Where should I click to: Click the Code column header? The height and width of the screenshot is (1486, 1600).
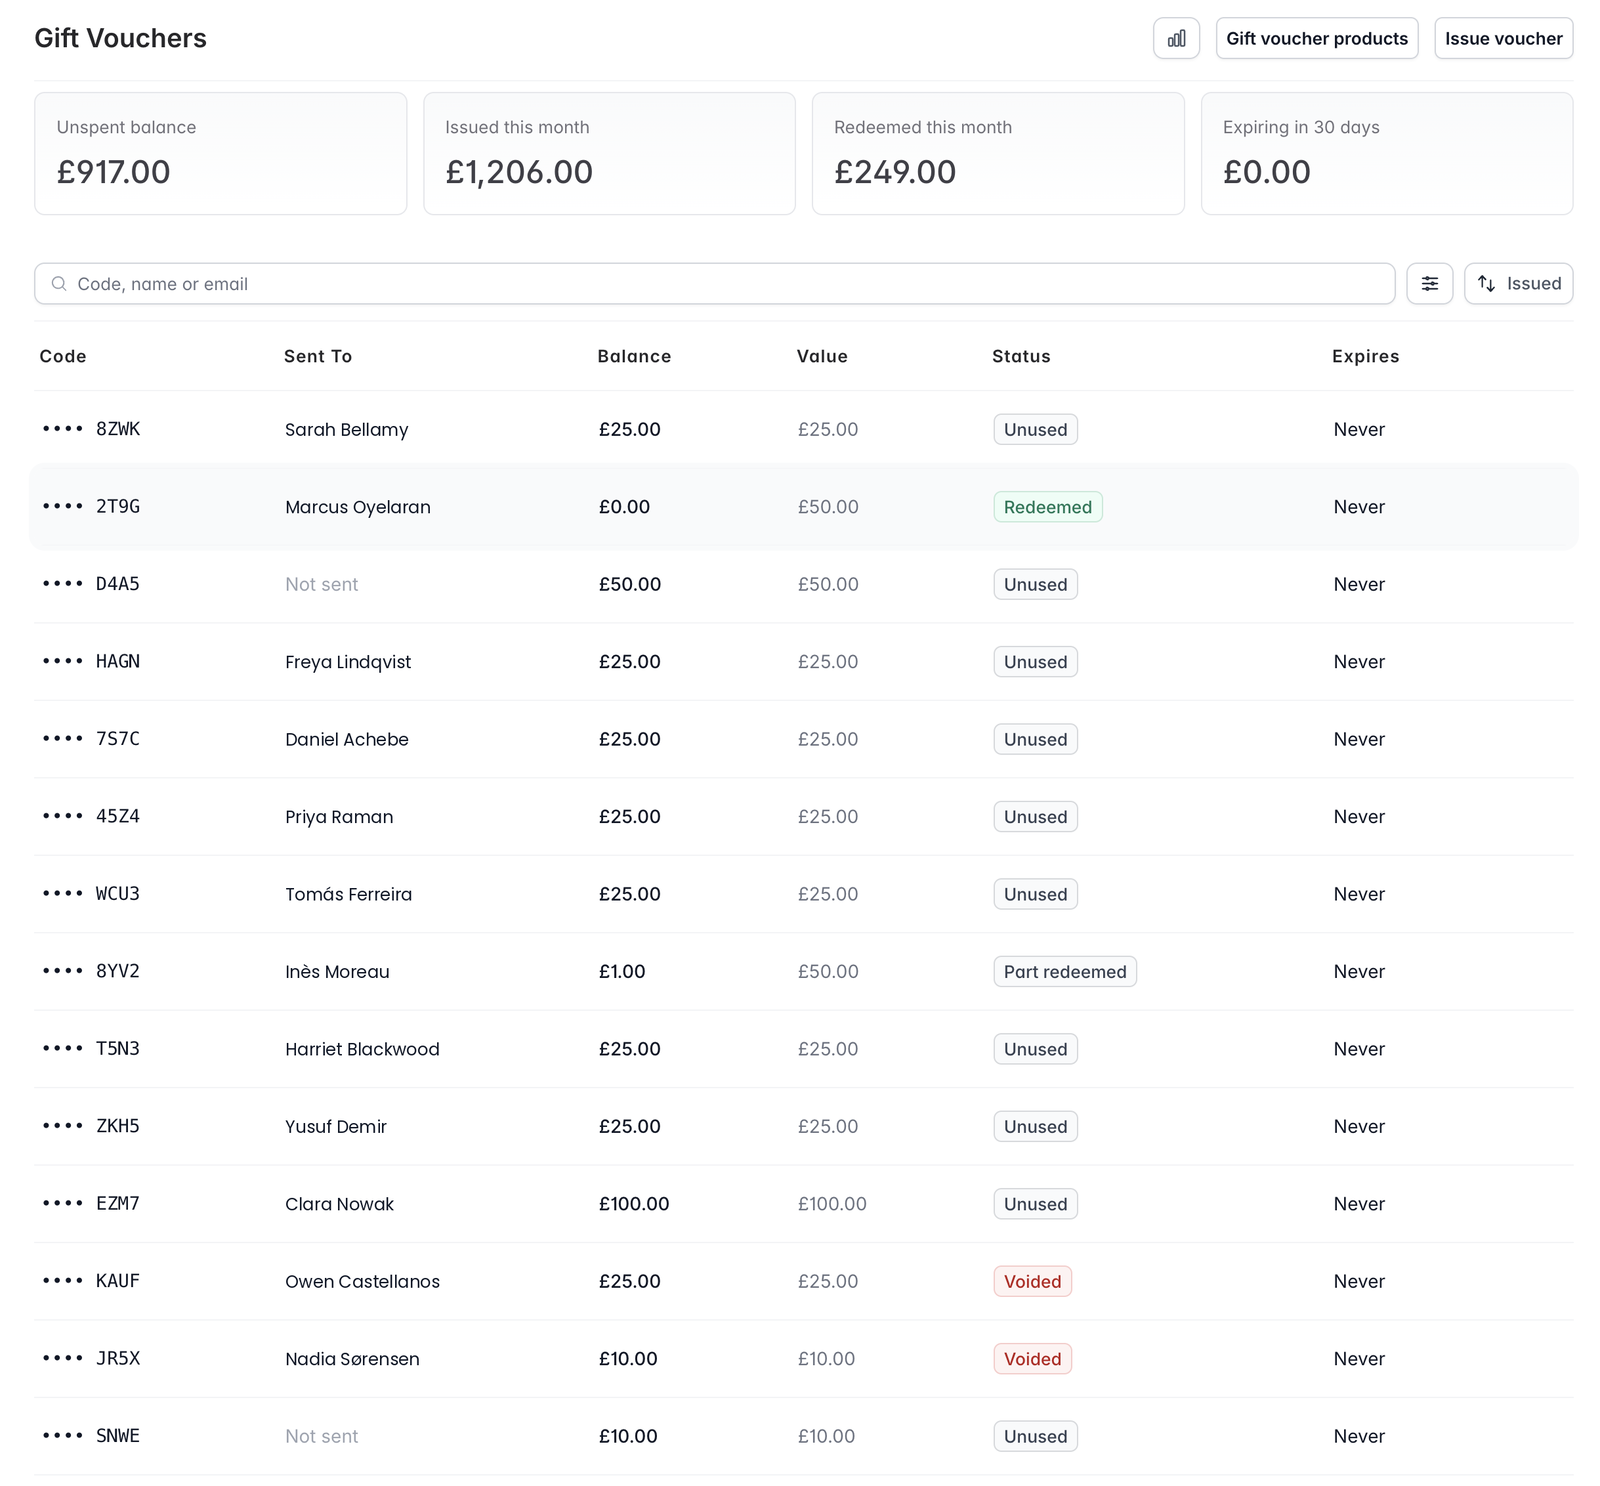(63, 356)
